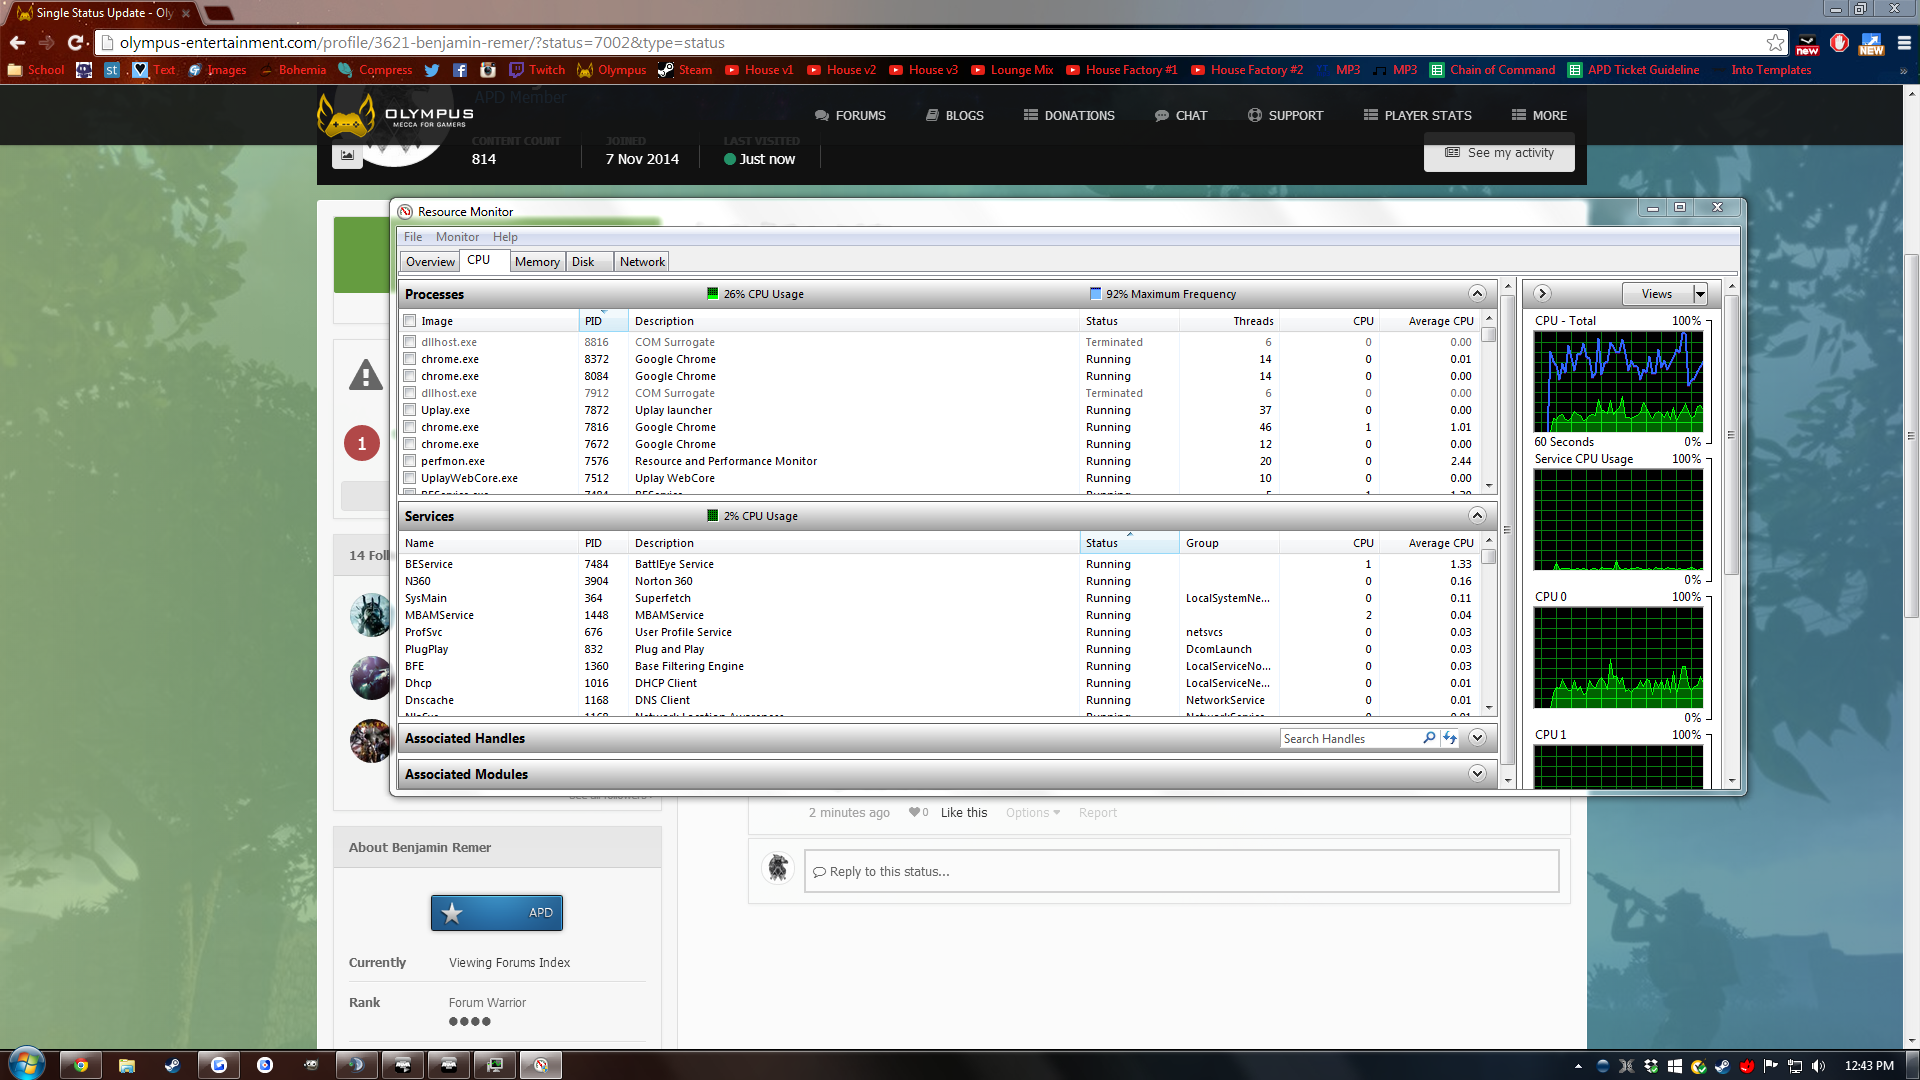Viewport: 1920px width, 1080px height.
Task: Go back with the browser back arrow
Action: tap(17, 42)
